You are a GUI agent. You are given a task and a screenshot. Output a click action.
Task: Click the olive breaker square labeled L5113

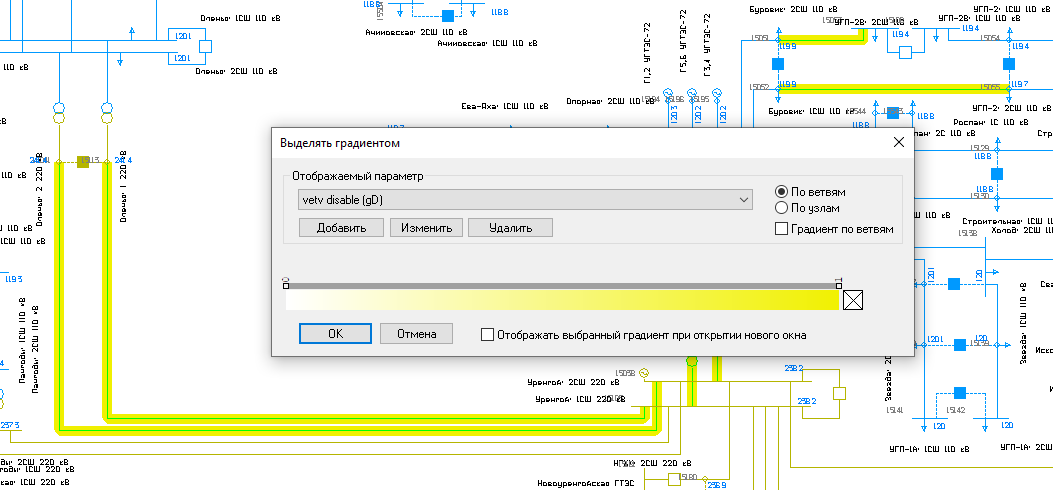click(84, 160)
